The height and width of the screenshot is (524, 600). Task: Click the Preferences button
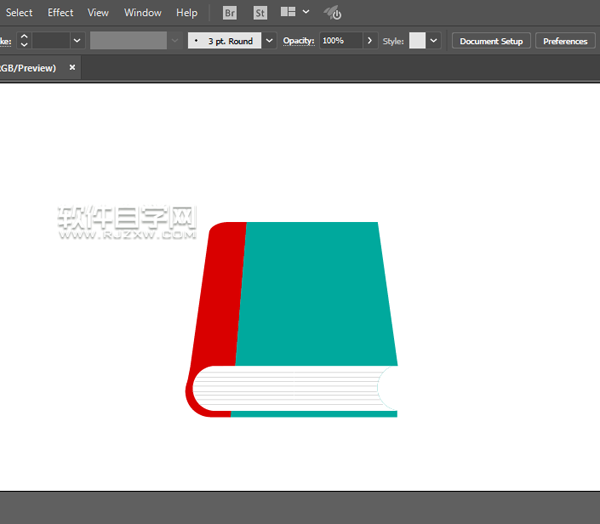click(x=565, y=41)
